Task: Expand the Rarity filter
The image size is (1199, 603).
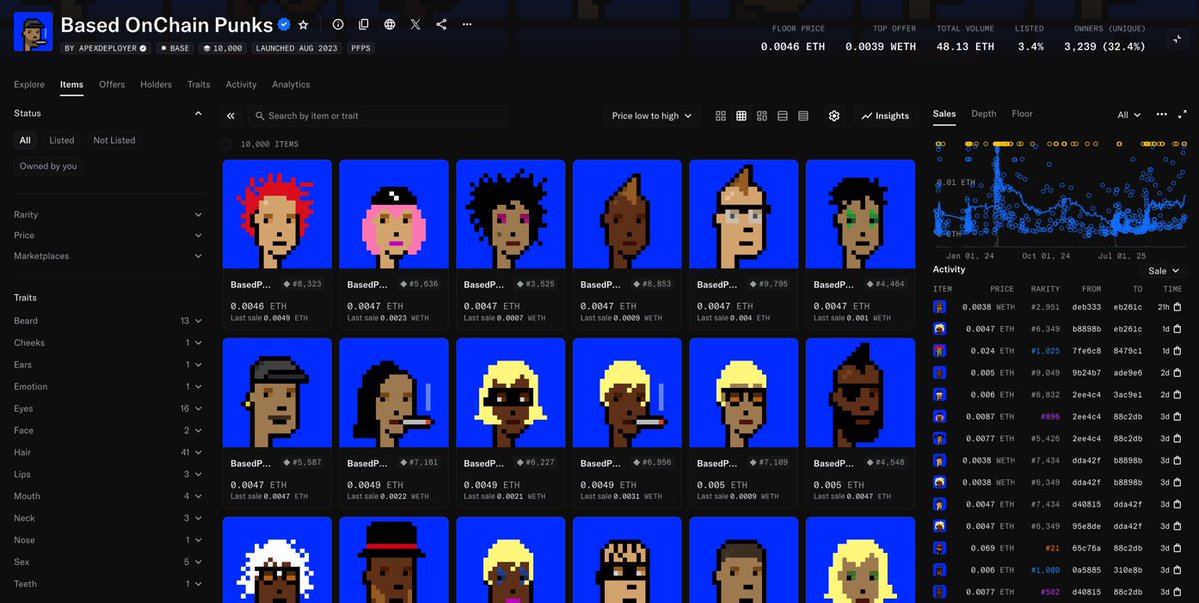Action: [x=108, y=215]
